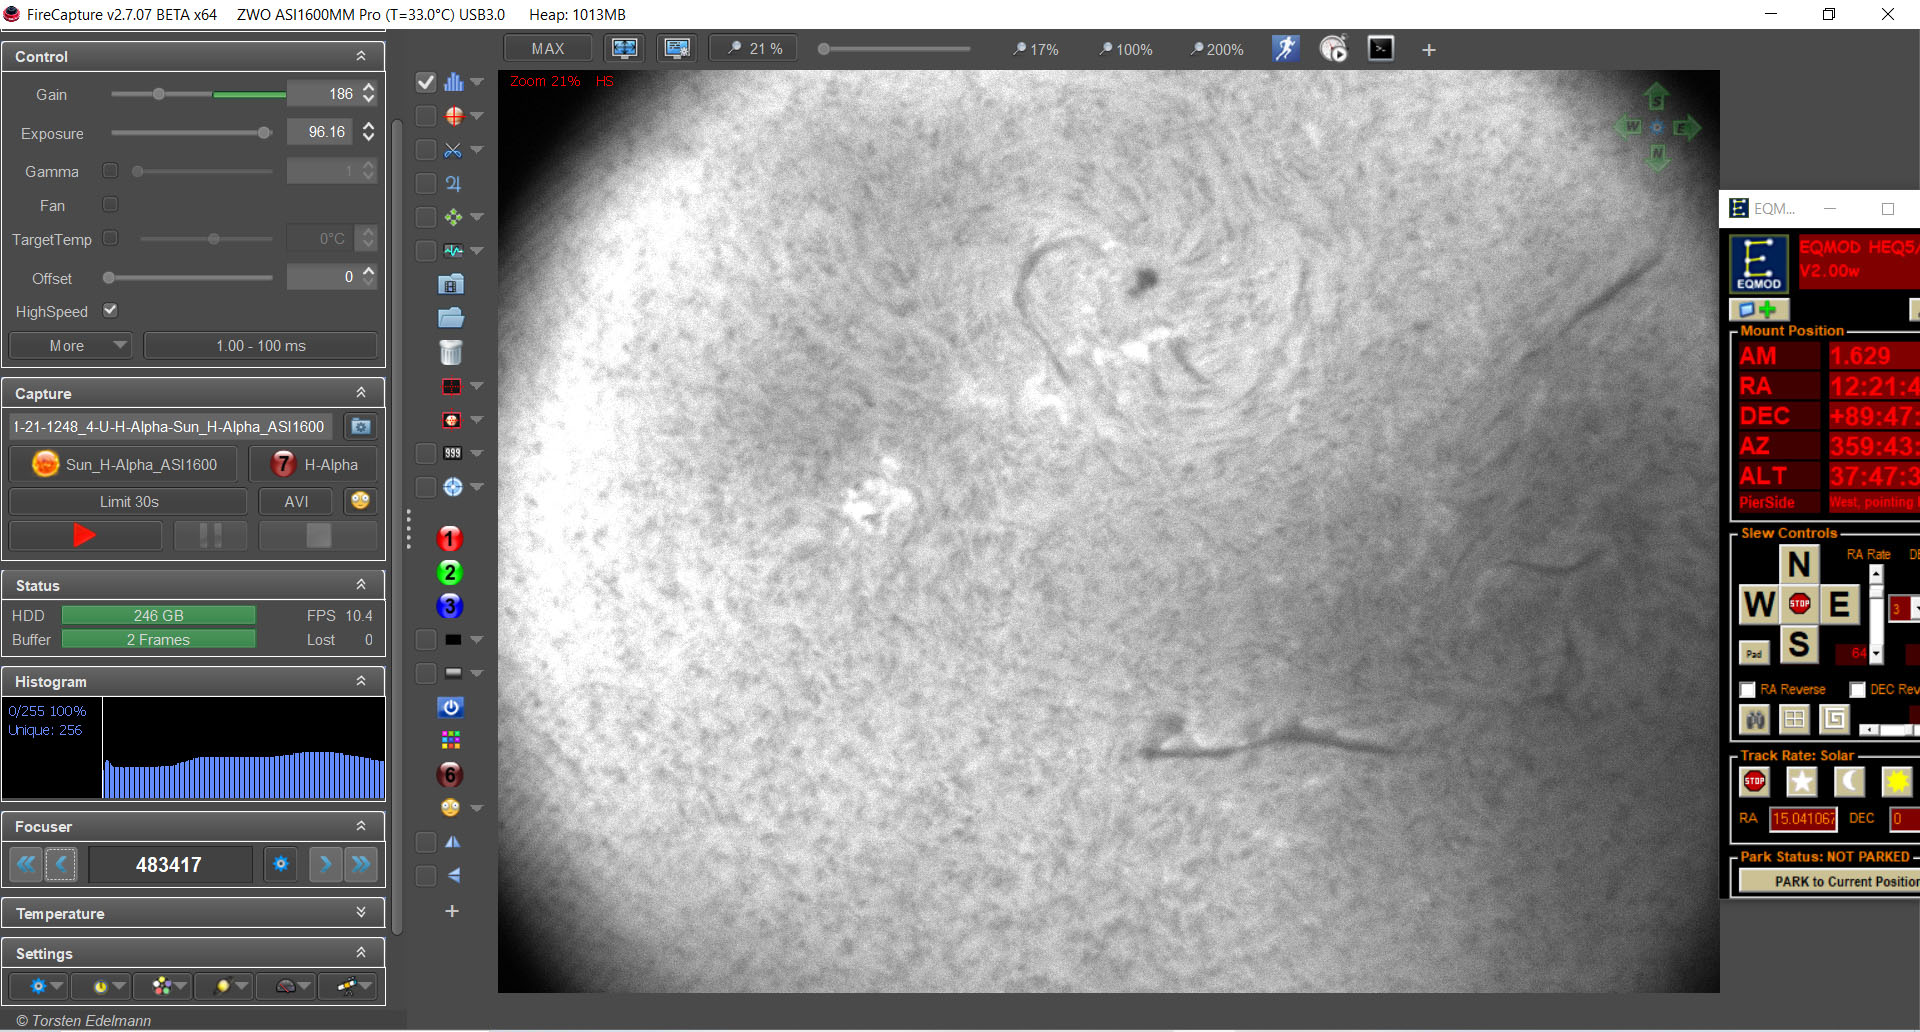Click the red preset 1 ball
This screenshot has width=1920, height=1032.
(449, 539)
